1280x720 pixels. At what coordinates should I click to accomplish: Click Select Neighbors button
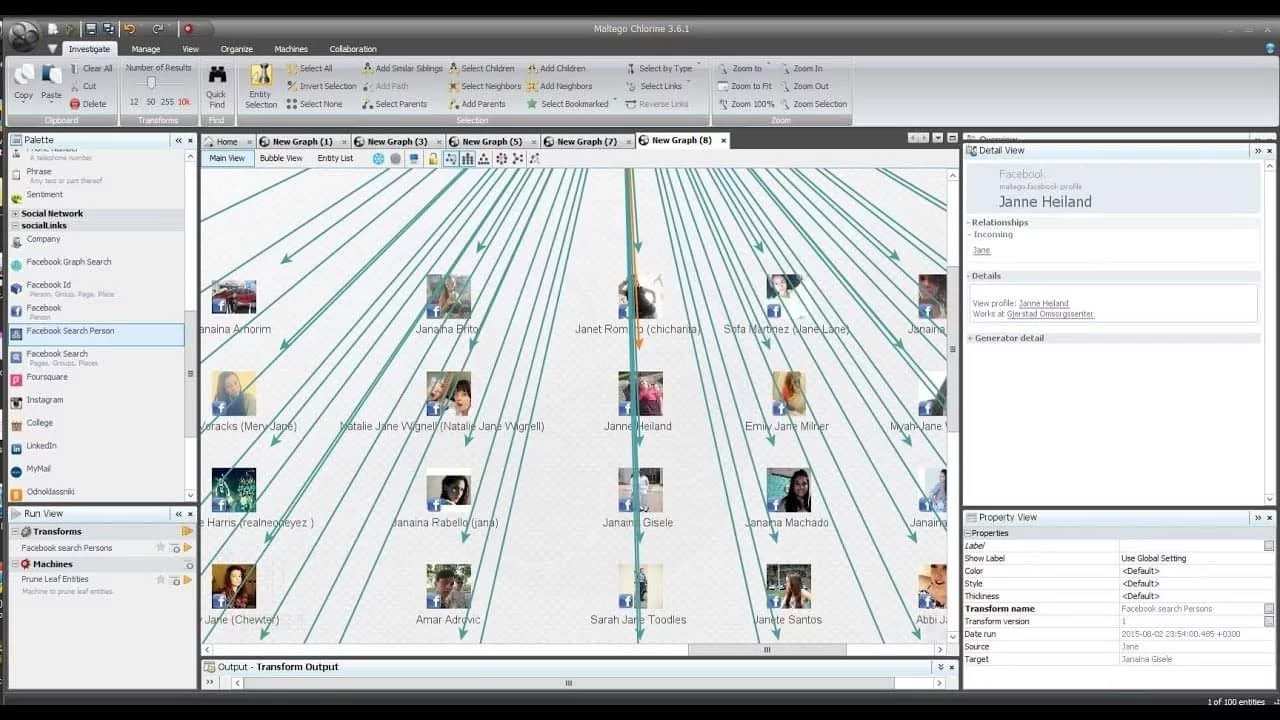[x=490, y=86]
